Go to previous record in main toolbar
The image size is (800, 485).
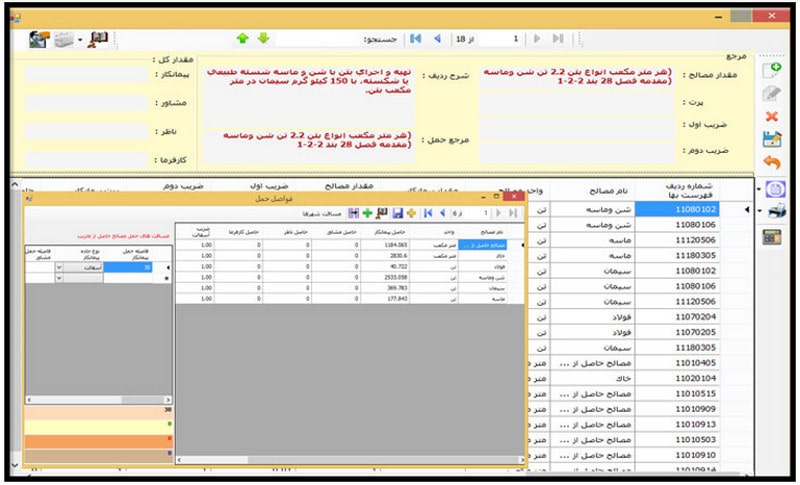(437, 38)
